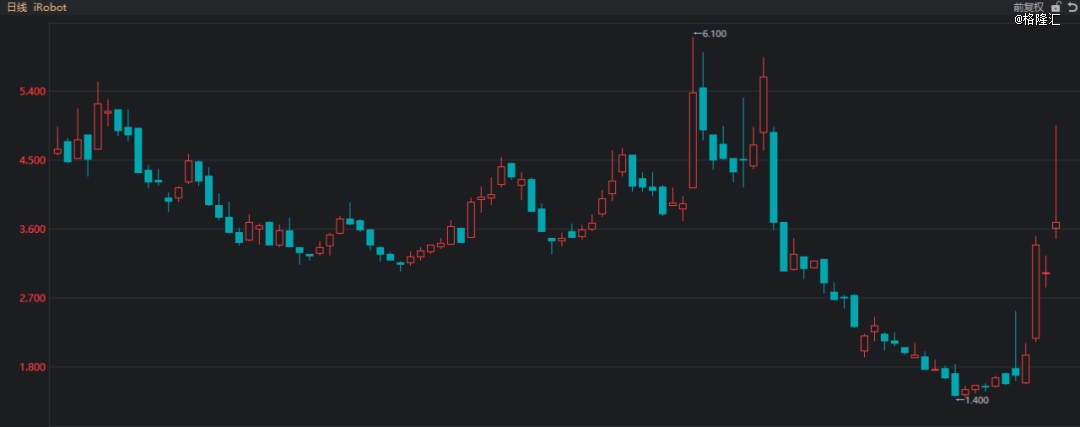
Task: Click the small red doji candle second from right
Action: click(x=1046, y=273)
